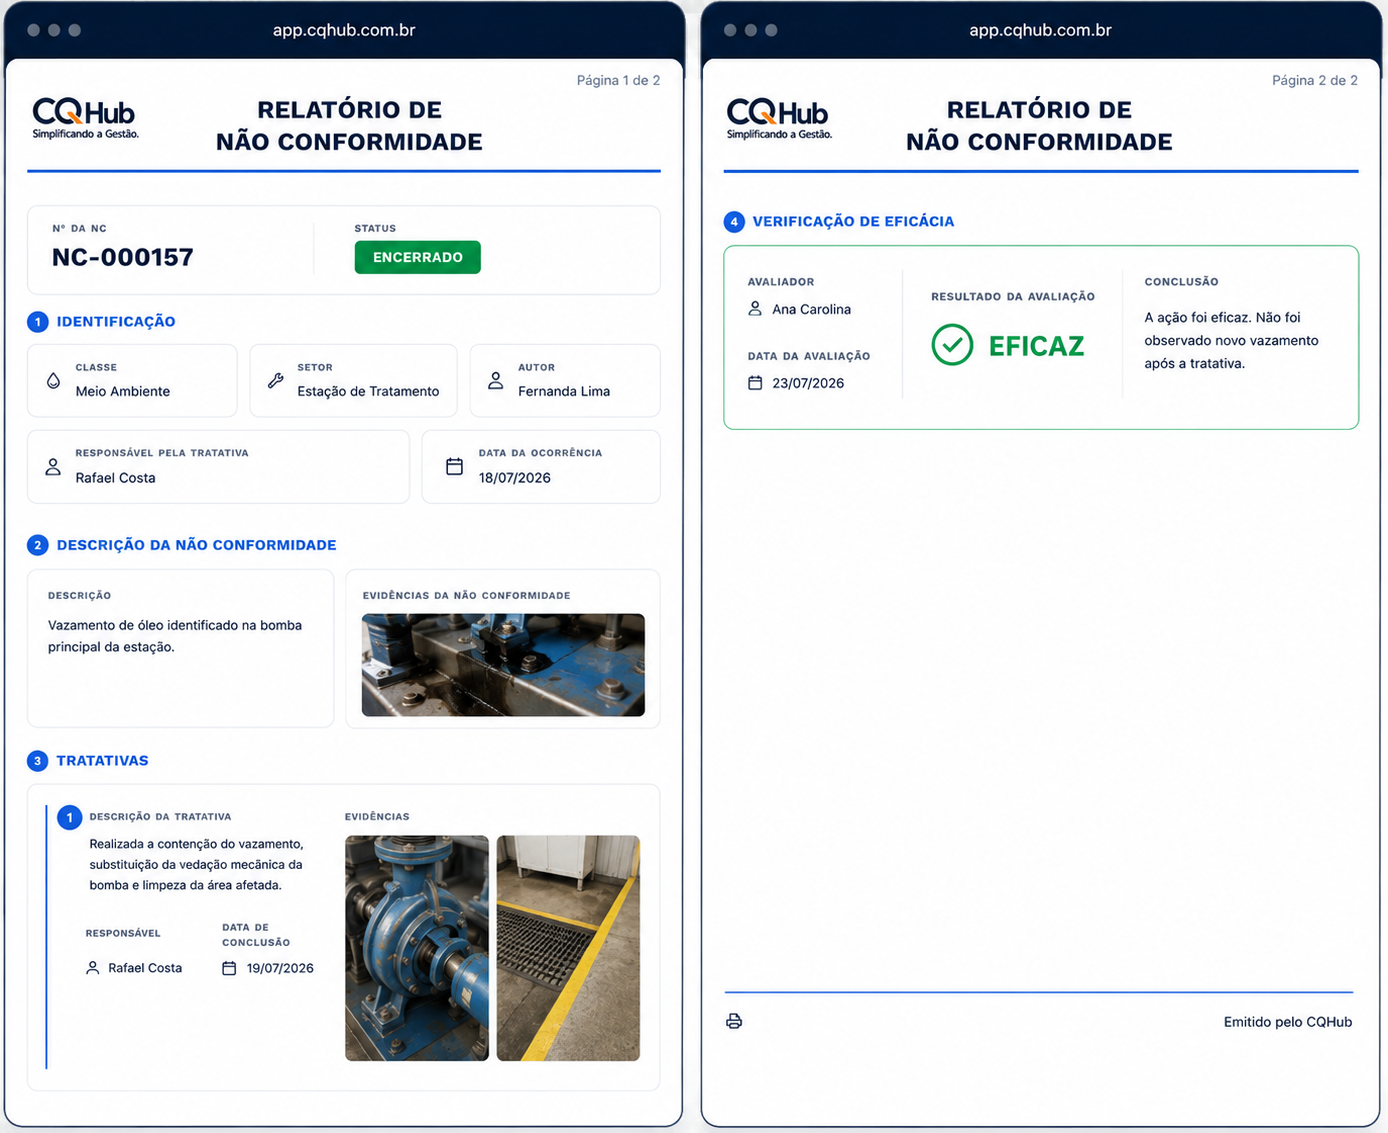This screenshot has height=1133, width=1388.
Task: Click the Página 1 de 2 label
Action: pyautogui.click(x=618, y=80)
